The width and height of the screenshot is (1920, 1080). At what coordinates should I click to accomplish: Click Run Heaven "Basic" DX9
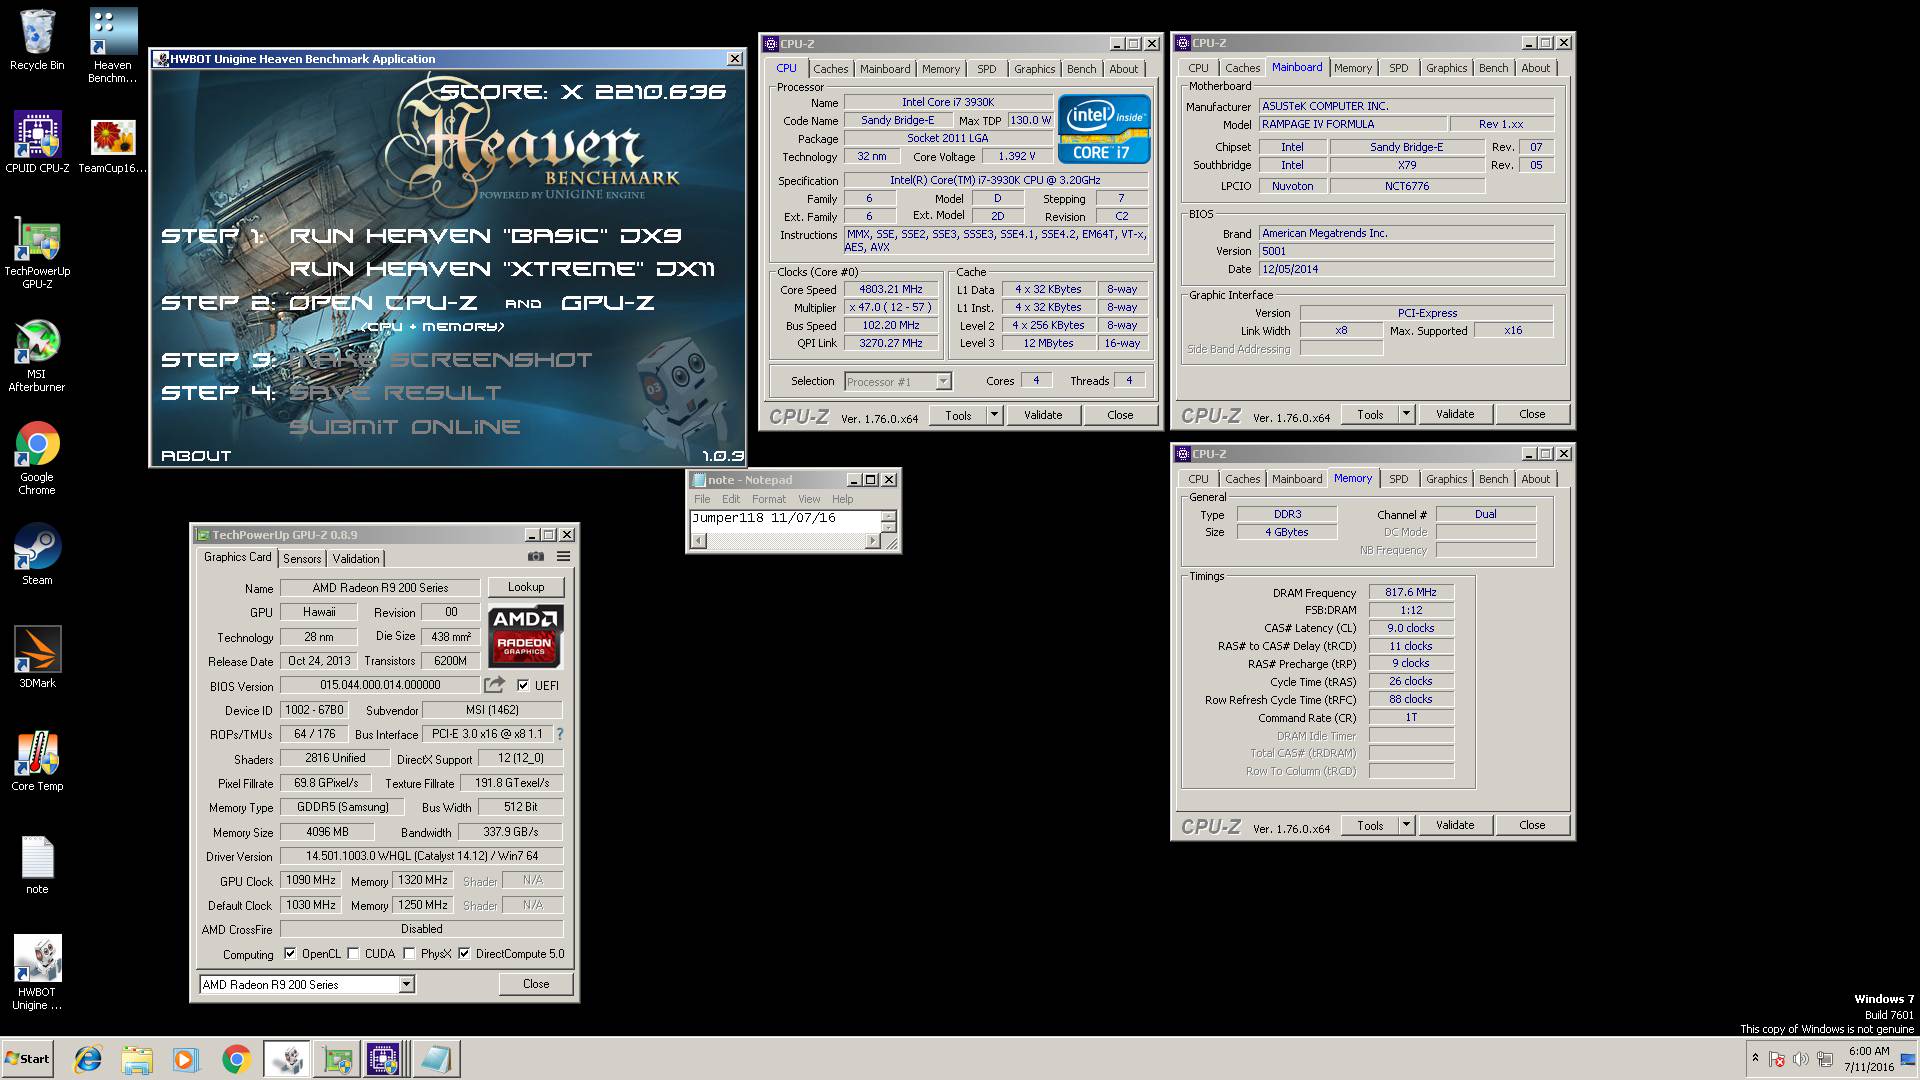coord(485,236)
